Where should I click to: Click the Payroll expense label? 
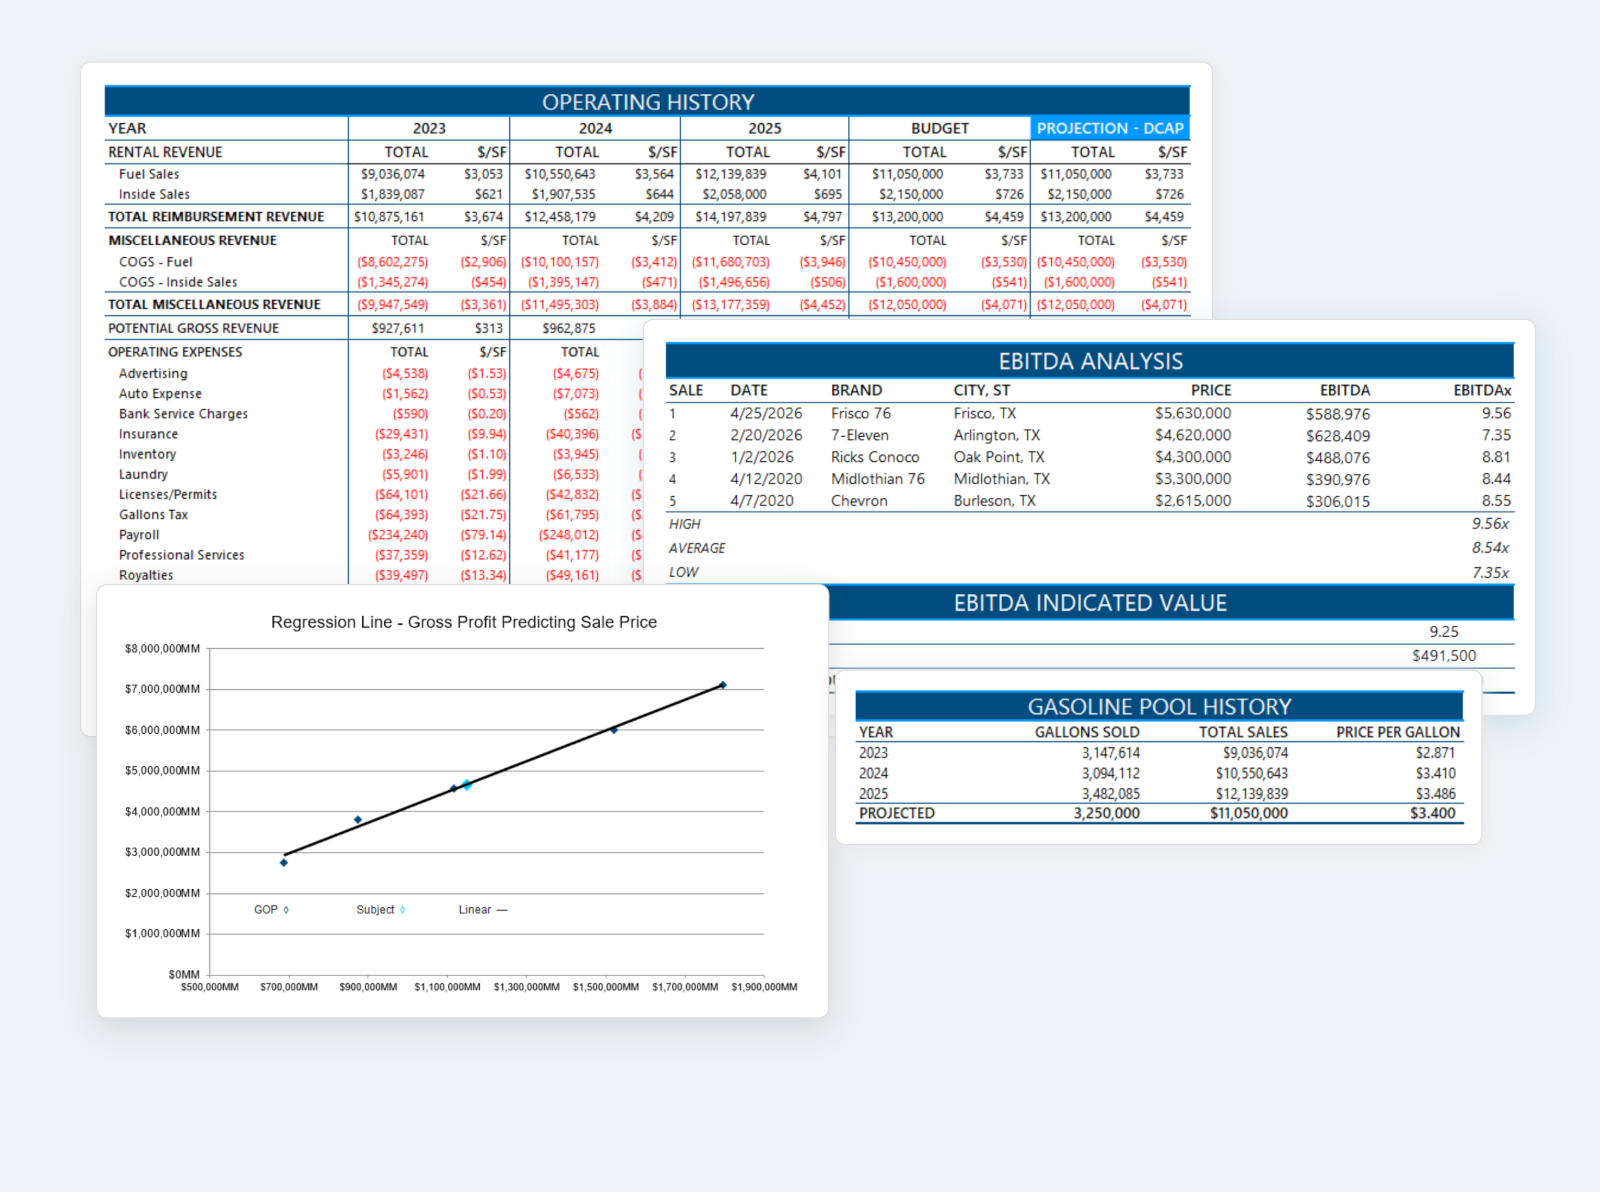[139, 535]
